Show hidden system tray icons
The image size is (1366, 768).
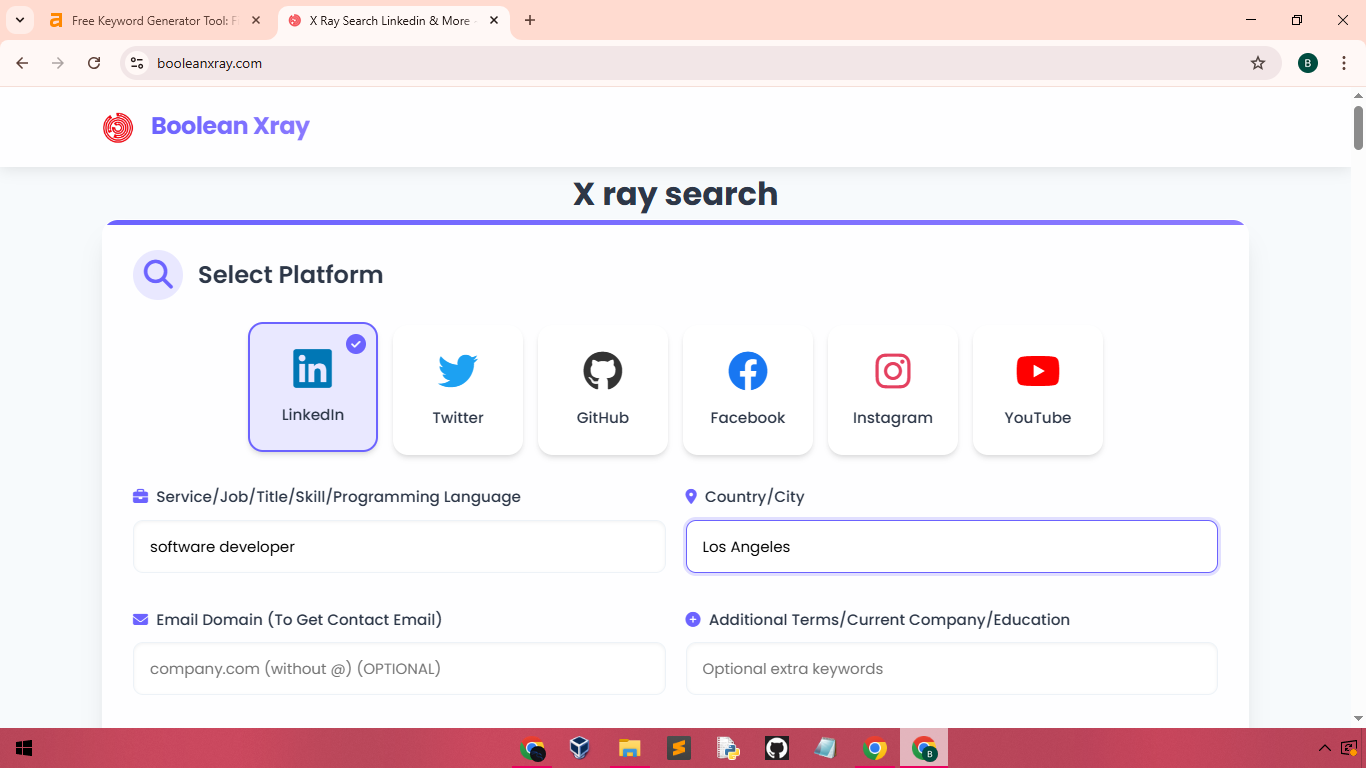tap(1324, 748)
